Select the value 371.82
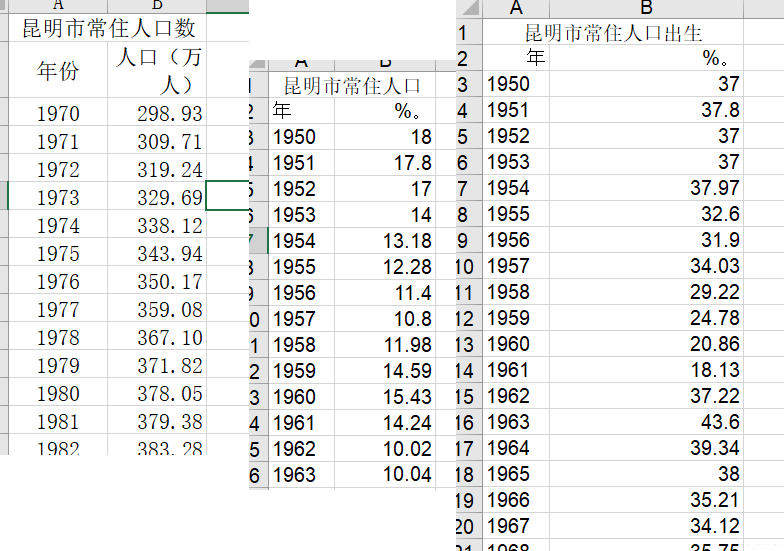Image resolution: width=784 pixels, height=551 pixels. click(x=157, y=364)
